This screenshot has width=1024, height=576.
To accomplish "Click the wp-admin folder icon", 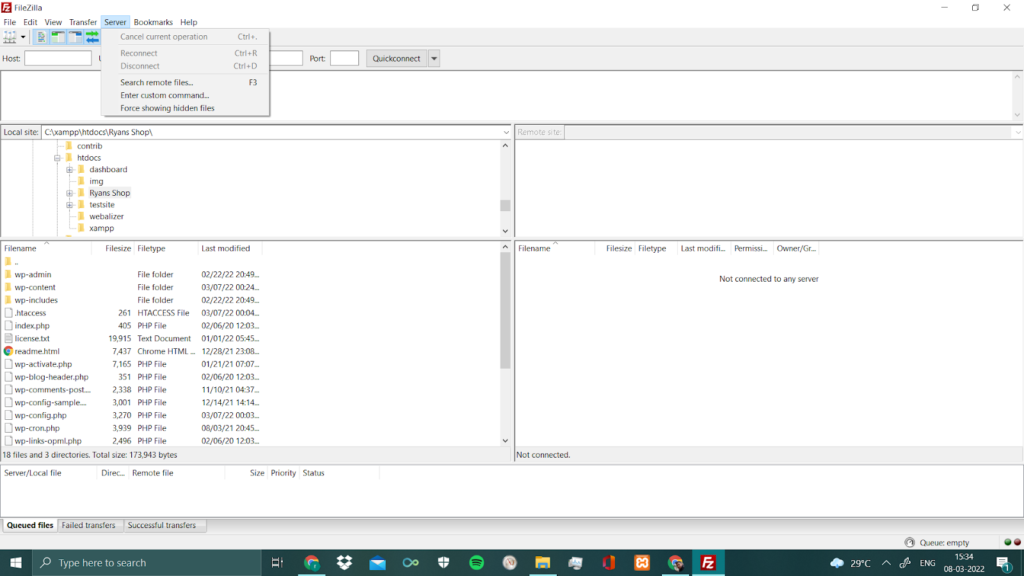I will [x=8, y=275].
